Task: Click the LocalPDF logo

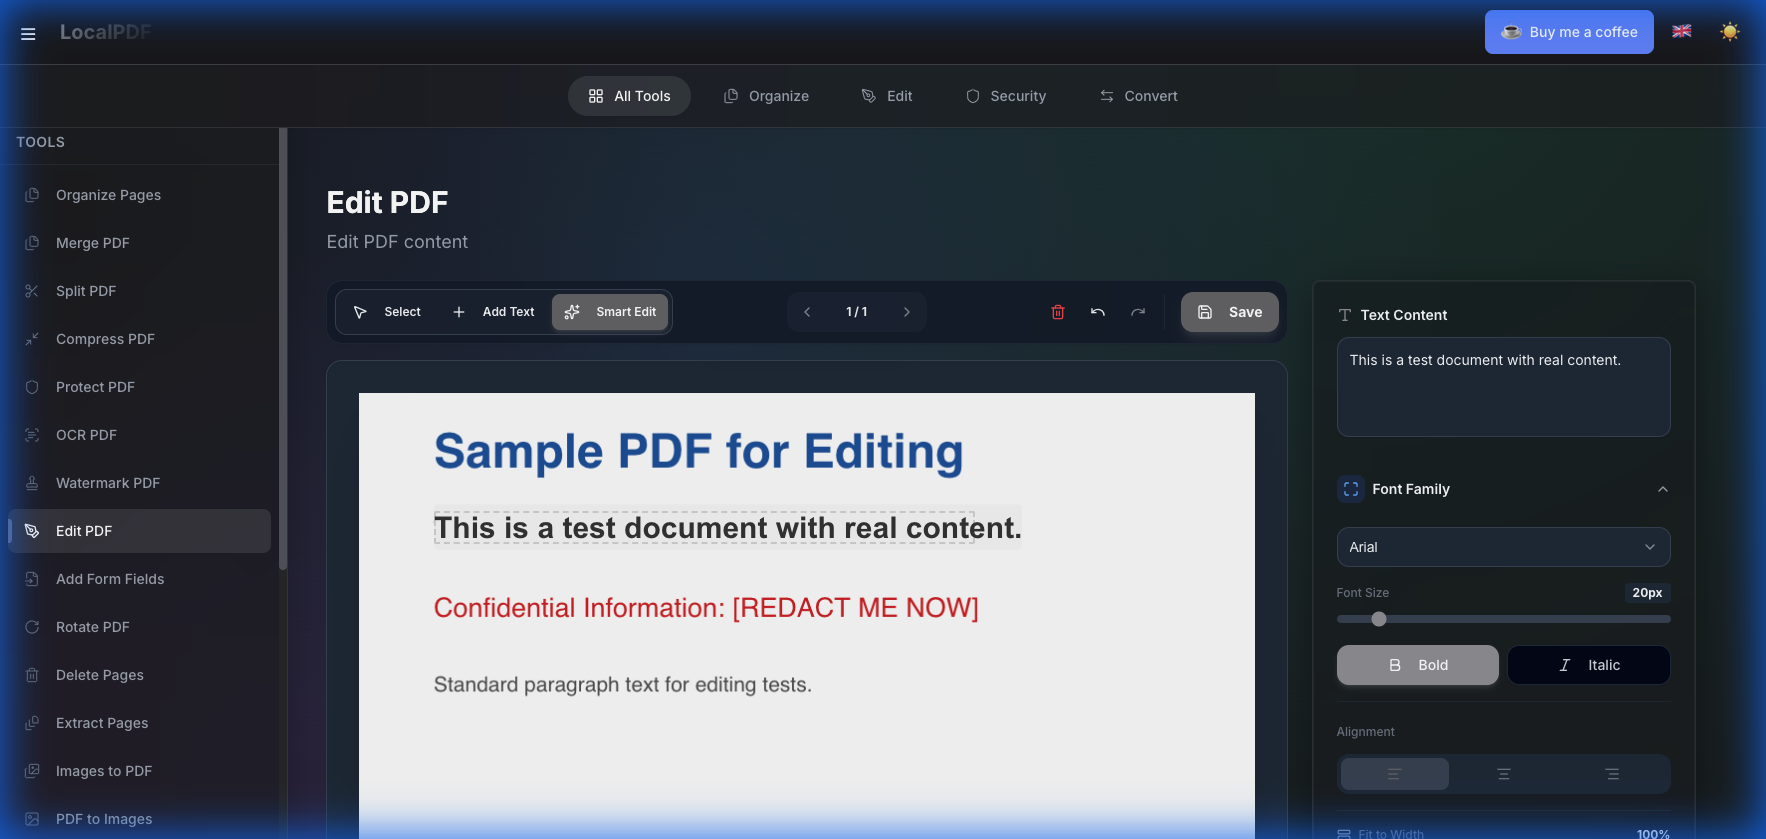Action: [105, 32]
